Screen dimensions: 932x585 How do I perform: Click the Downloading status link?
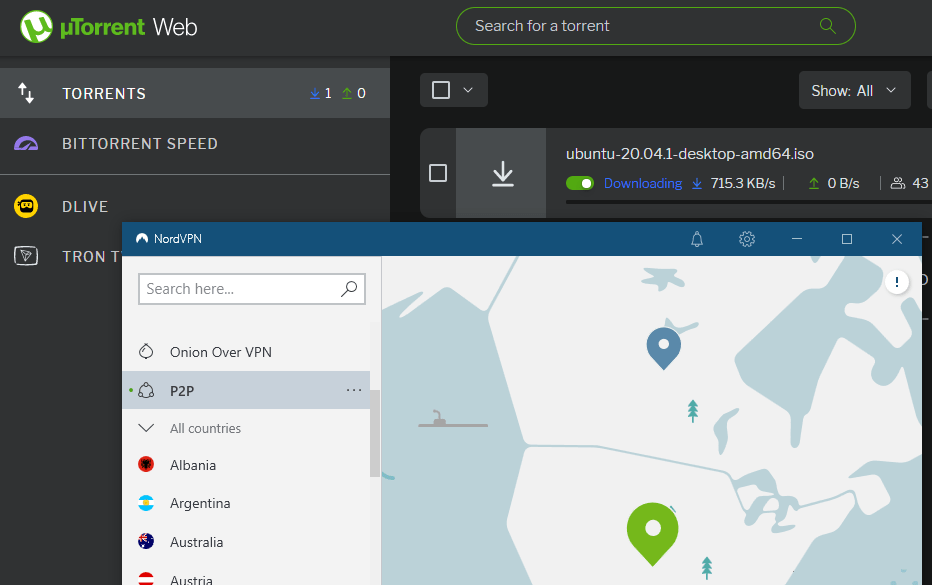(x=643, y=183)
